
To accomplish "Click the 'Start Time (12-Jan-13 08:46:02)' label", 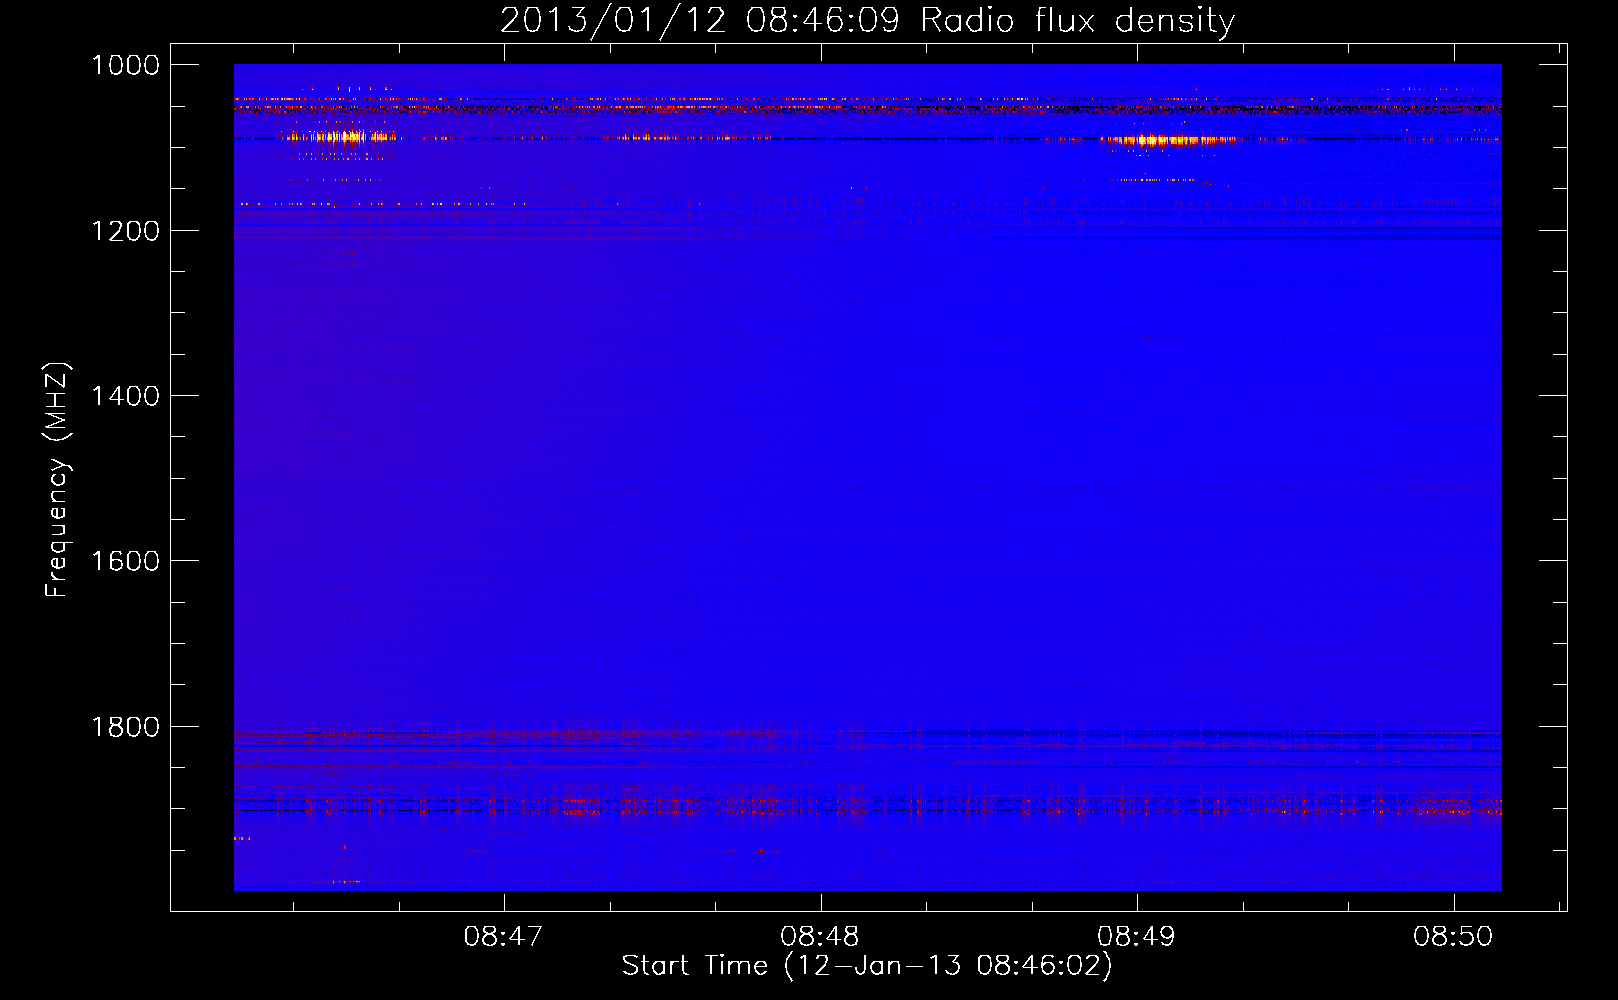I will [x=867, y=966].
